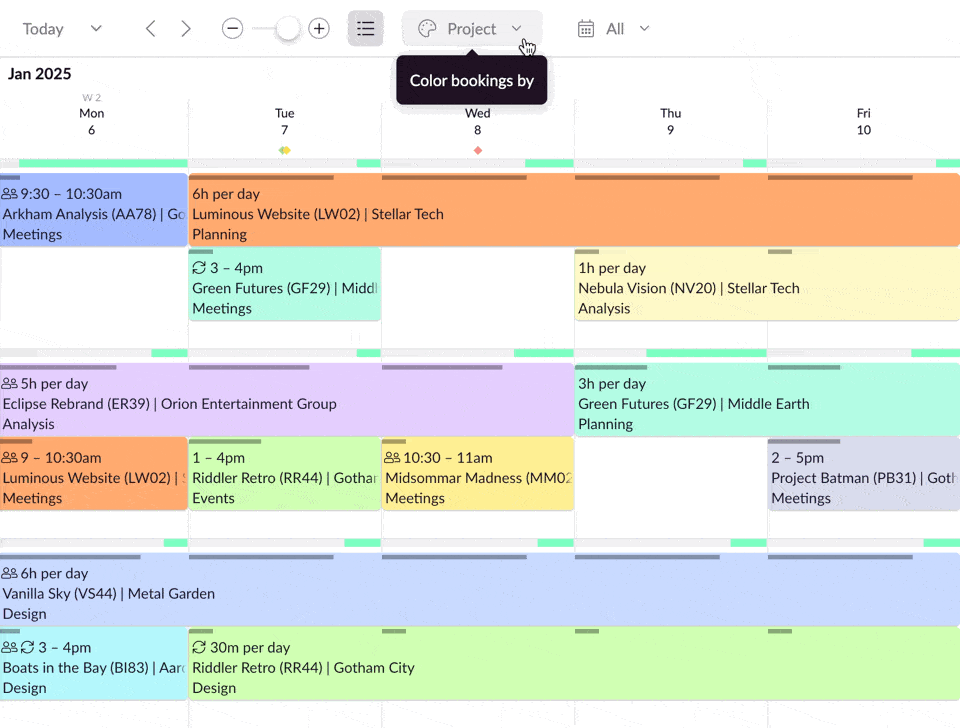Zoom in with the plus circle icon
The height and width of the screenshot is (728, 960).
pos(319,28)
